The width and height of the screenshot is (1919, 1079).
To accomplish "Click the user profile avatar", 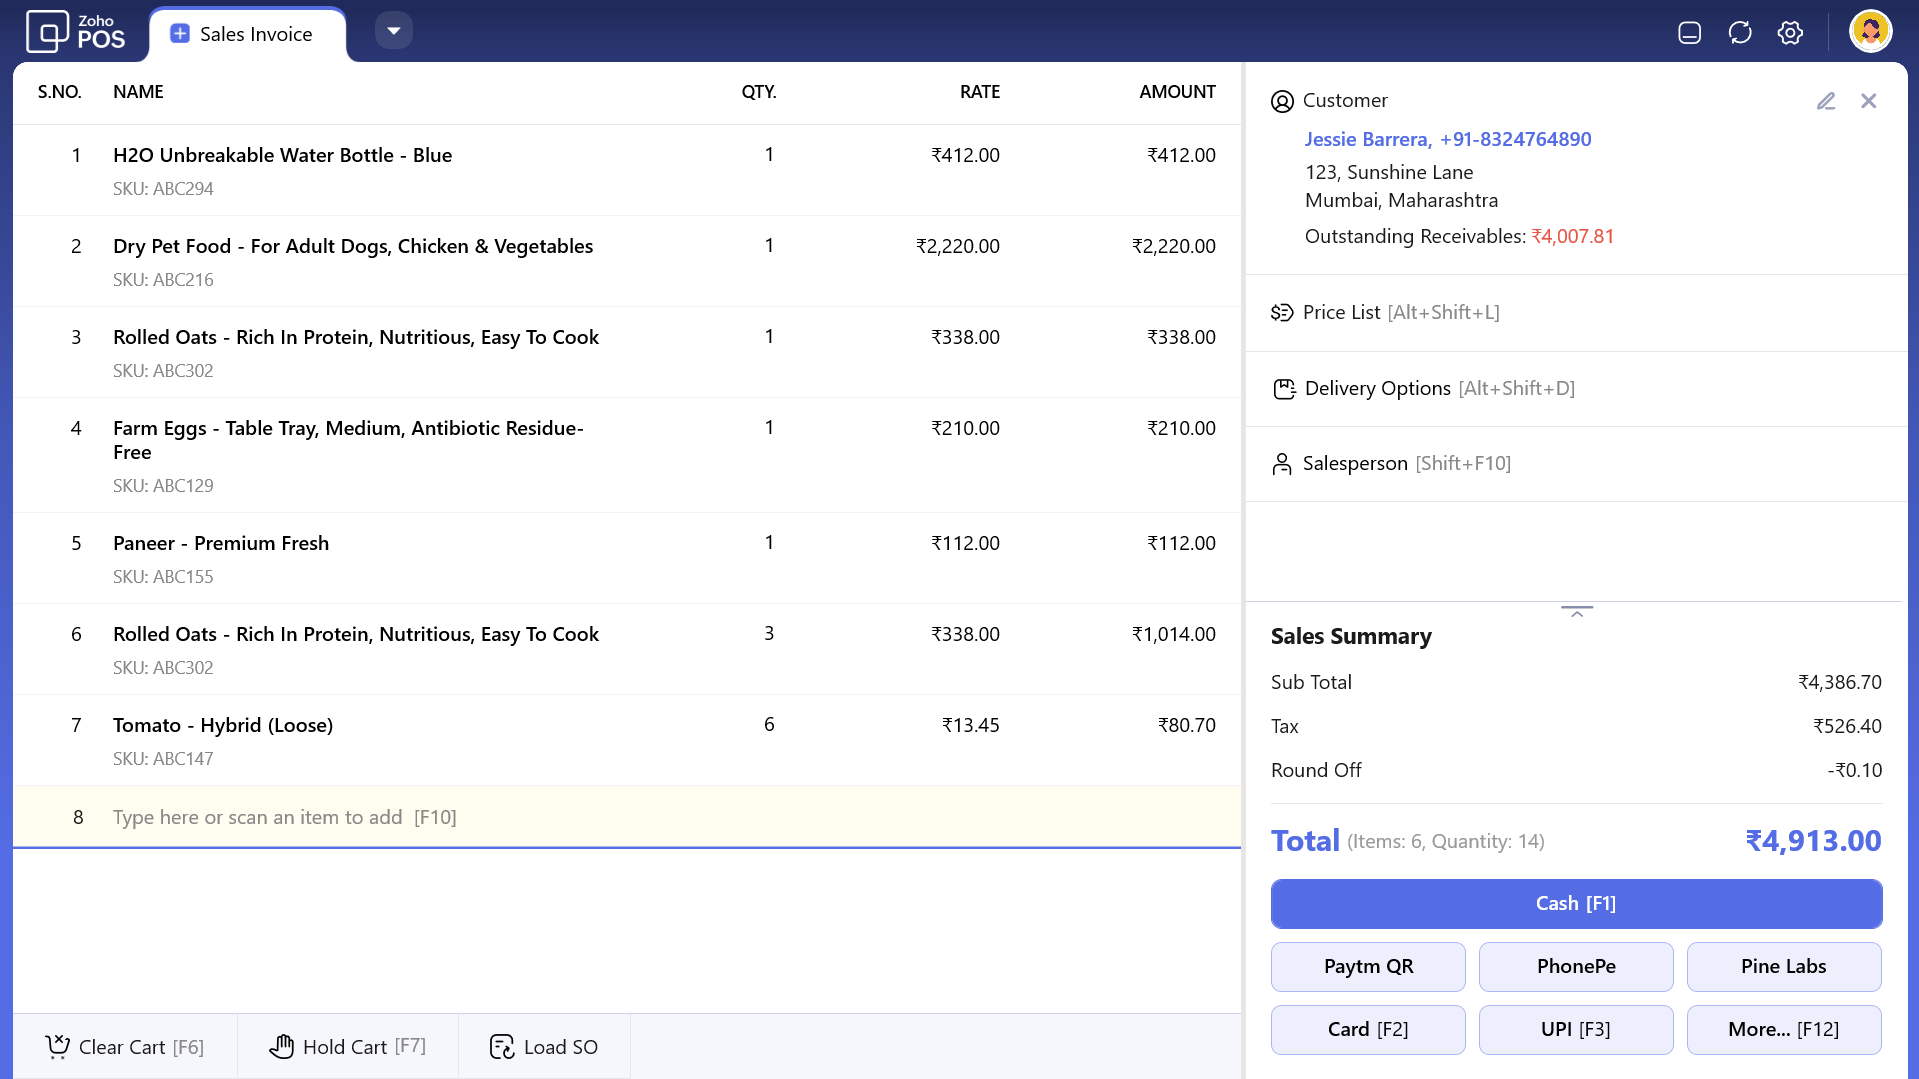I will (1870, 32).
